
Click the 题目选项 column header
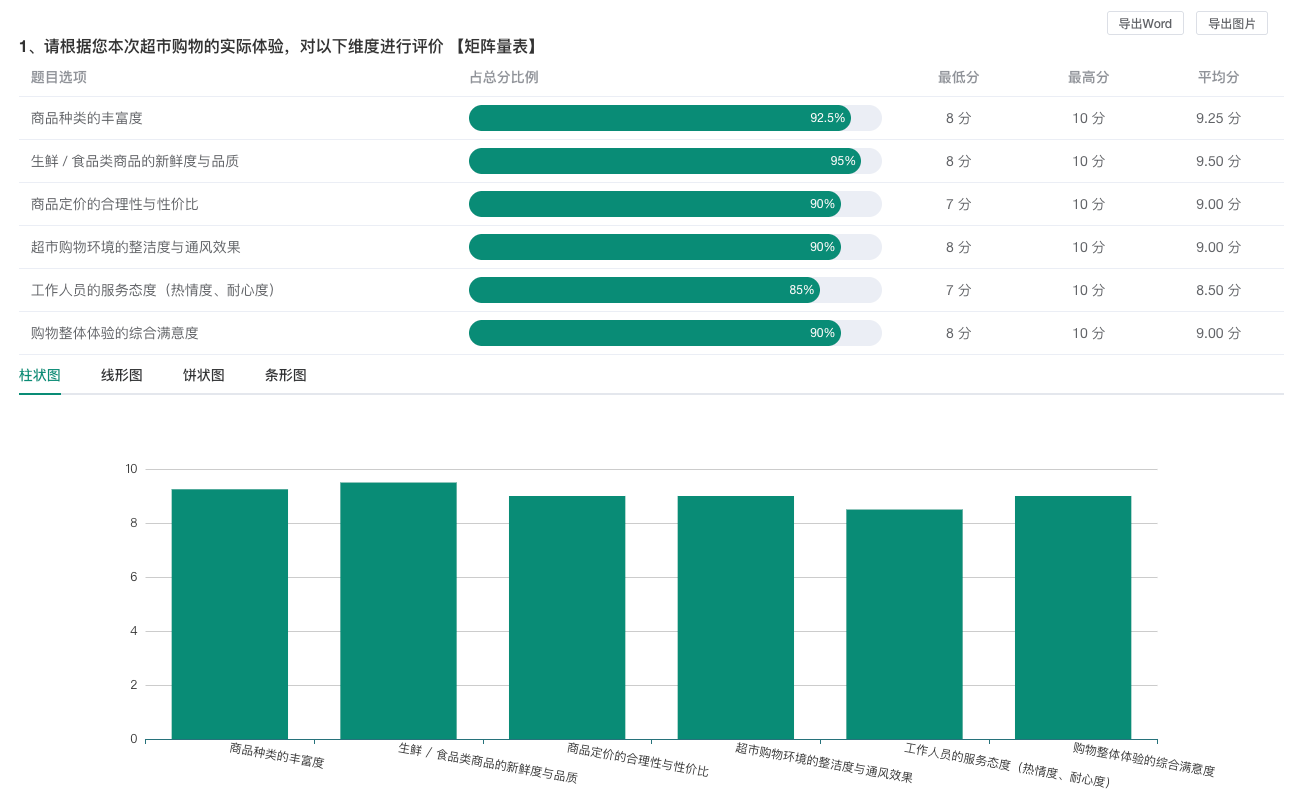coord(59,77)
